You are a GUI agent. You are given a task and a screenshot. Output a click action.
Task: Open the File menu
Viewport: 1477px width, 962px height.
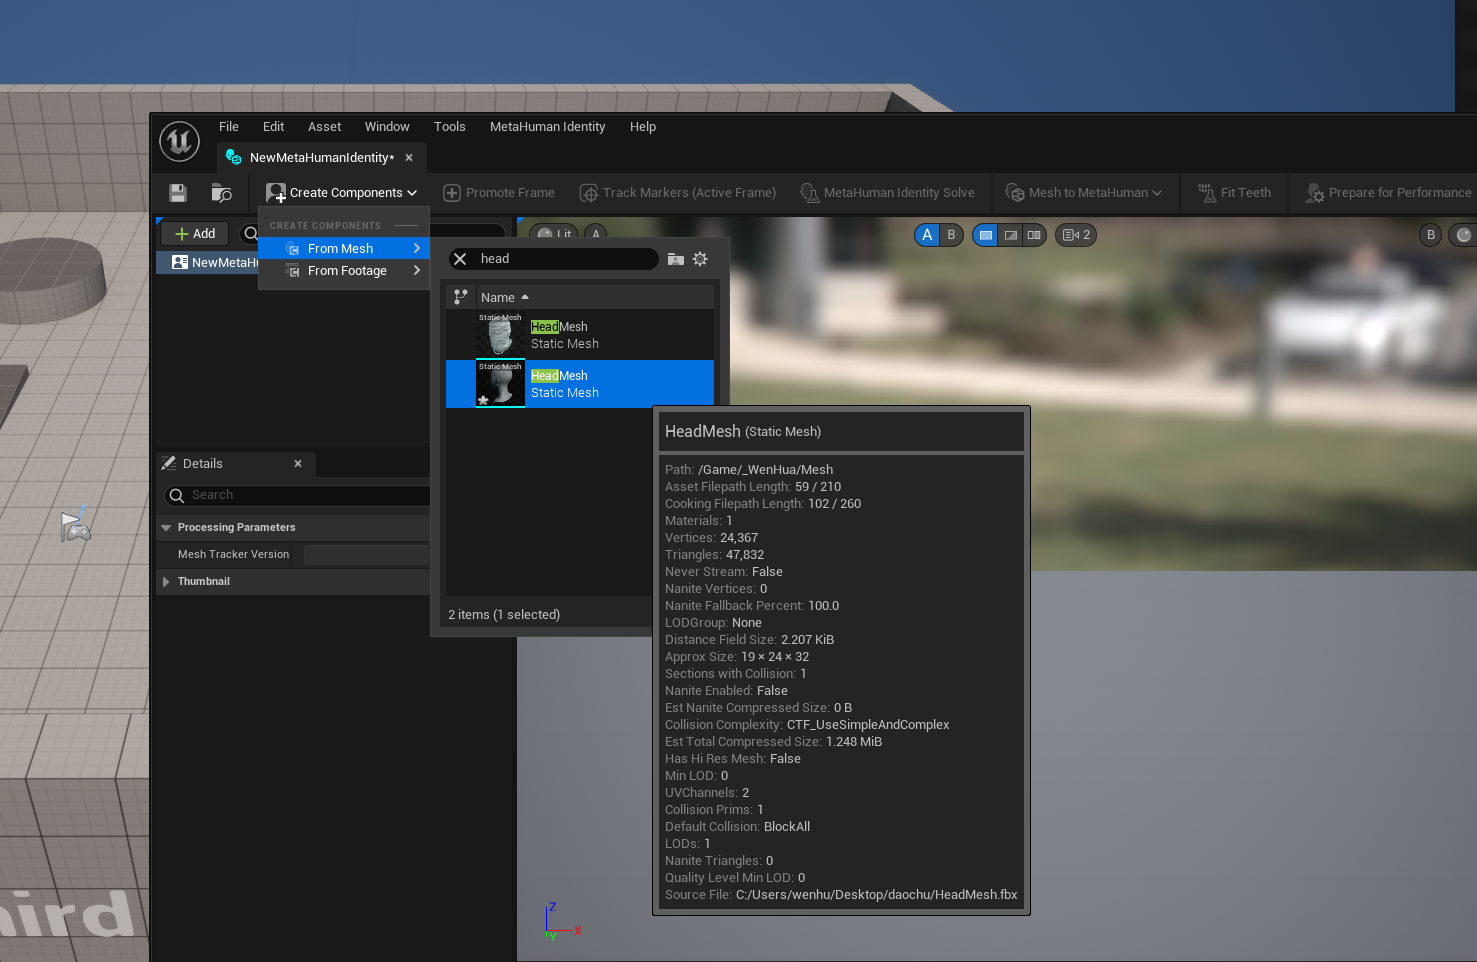229,127
